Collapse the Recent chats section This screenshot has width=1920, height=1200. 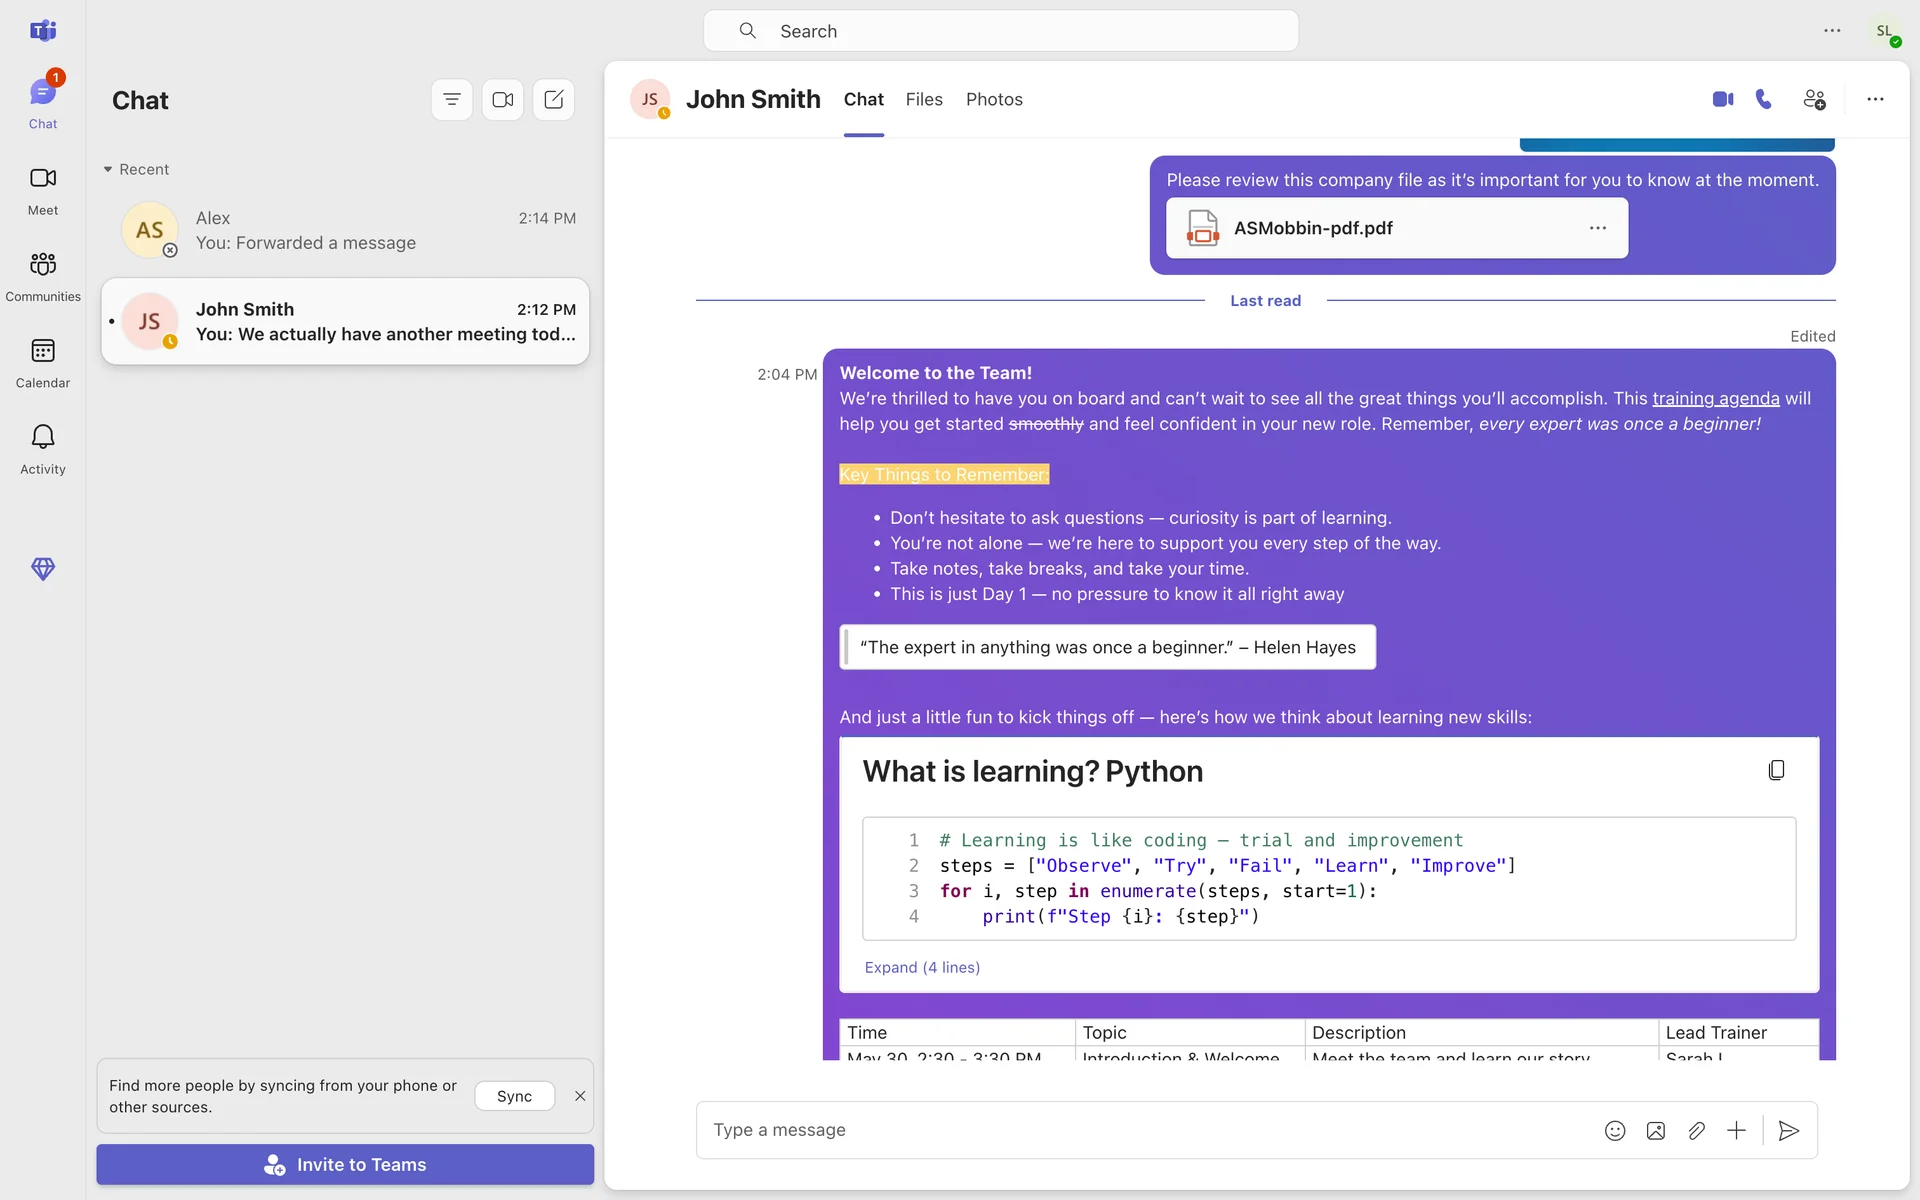click(108, 170)
